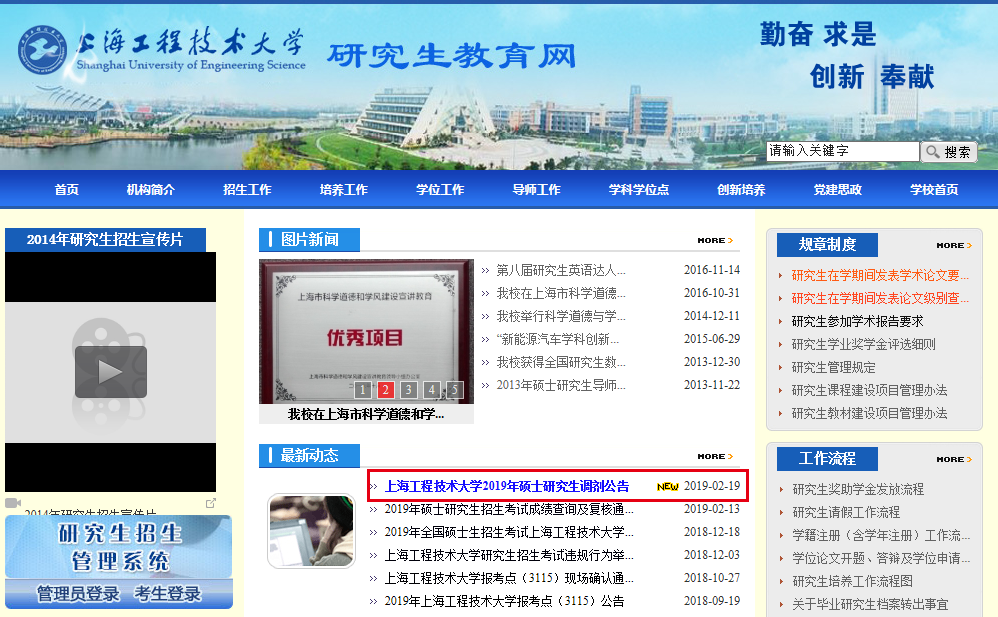Screen dimensions: 998x617
Task: Open news 第八届研究生英语达人...
Action: point(561,270)
